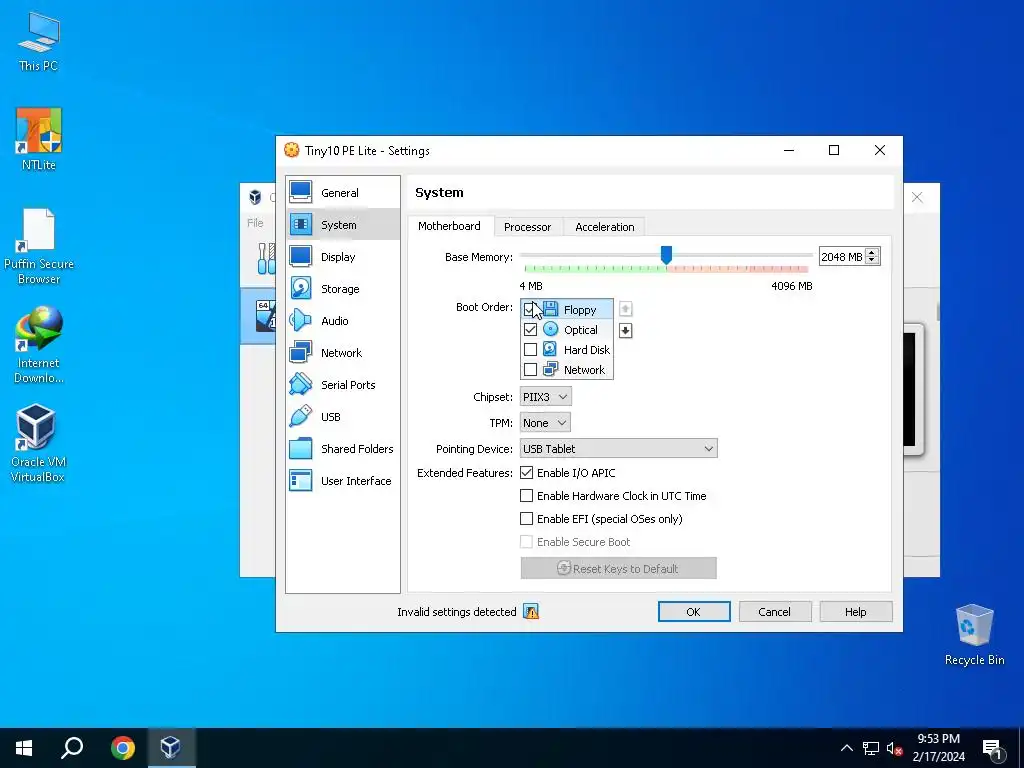Switch to the Motherboard tab
The height and width of the screenshot is (768, 1024).
coord(449,226)
